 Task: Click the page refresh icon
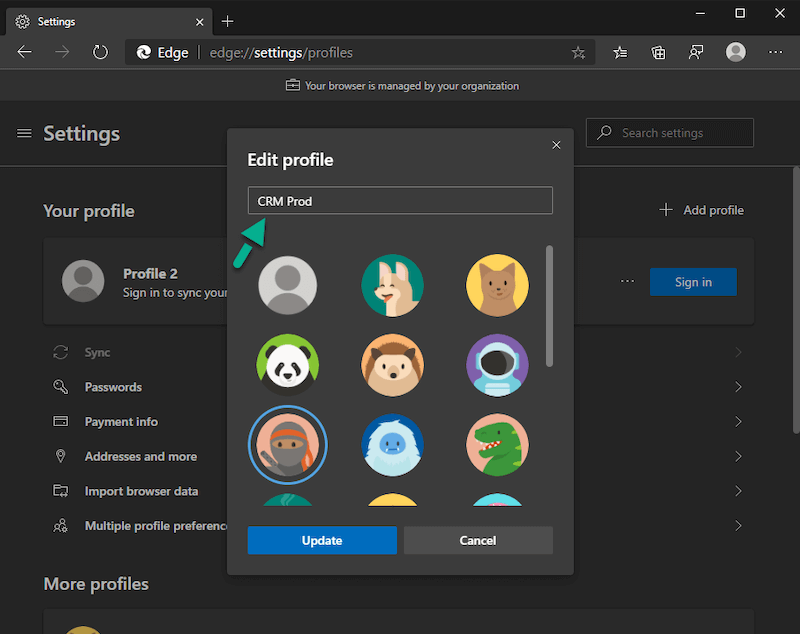tap(100, 52)
